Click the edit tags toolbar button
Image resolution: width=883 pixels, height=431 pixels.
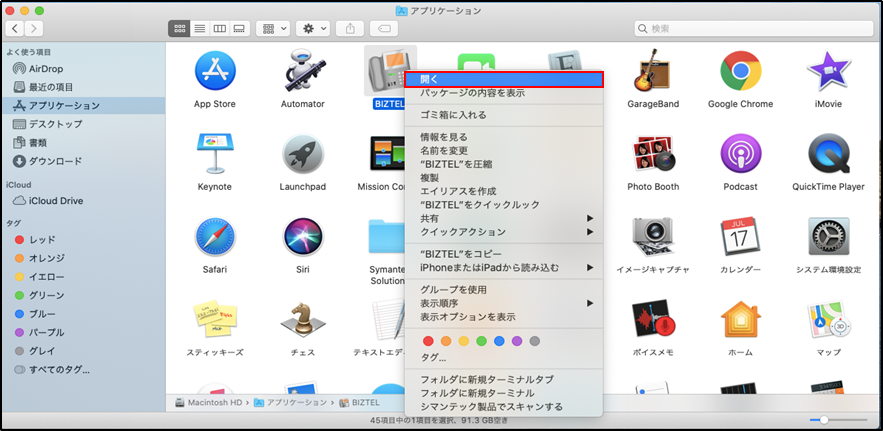tap(383, 29)
